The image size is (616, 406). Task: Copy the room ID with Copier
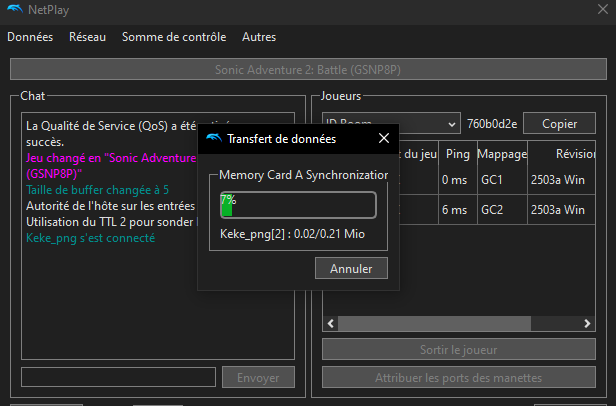coord(559,124)
